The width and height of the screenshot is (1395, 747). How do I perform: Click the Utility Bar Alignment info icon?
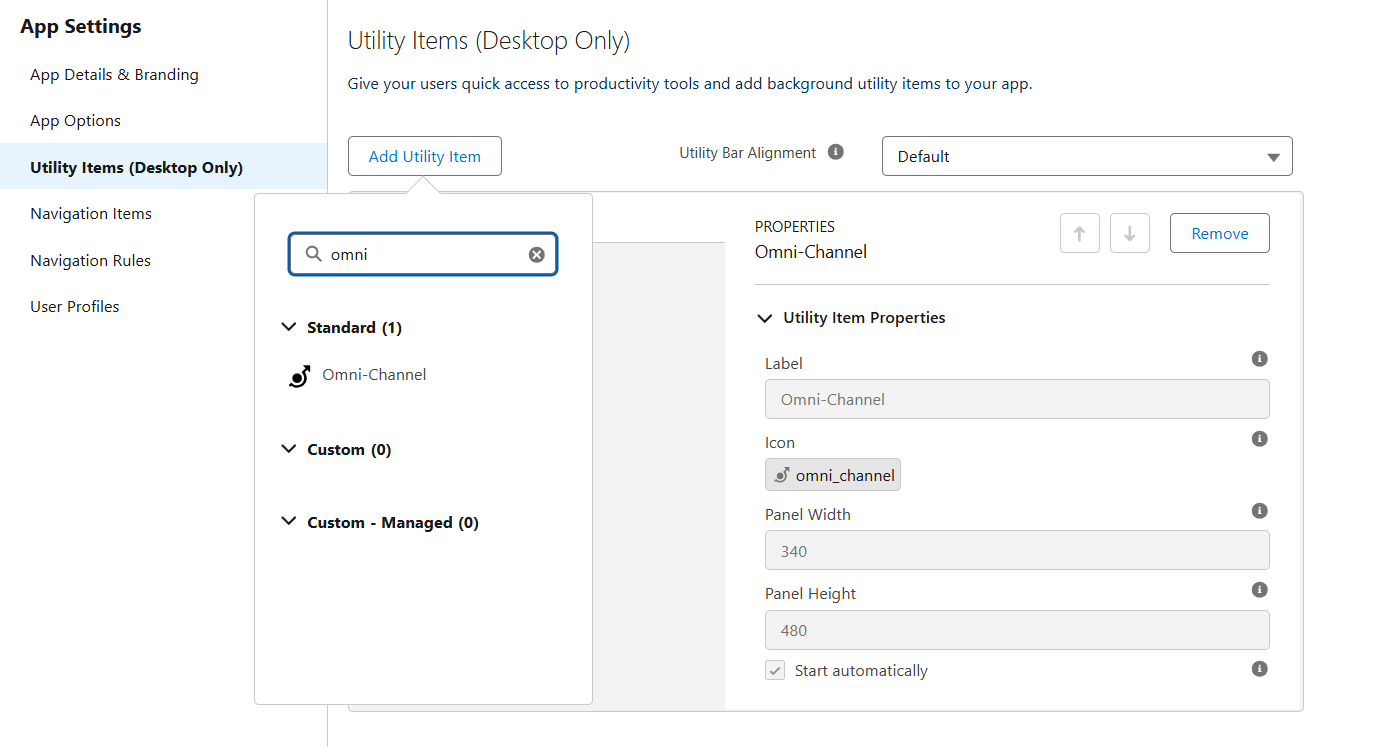(x=836, y=153)
